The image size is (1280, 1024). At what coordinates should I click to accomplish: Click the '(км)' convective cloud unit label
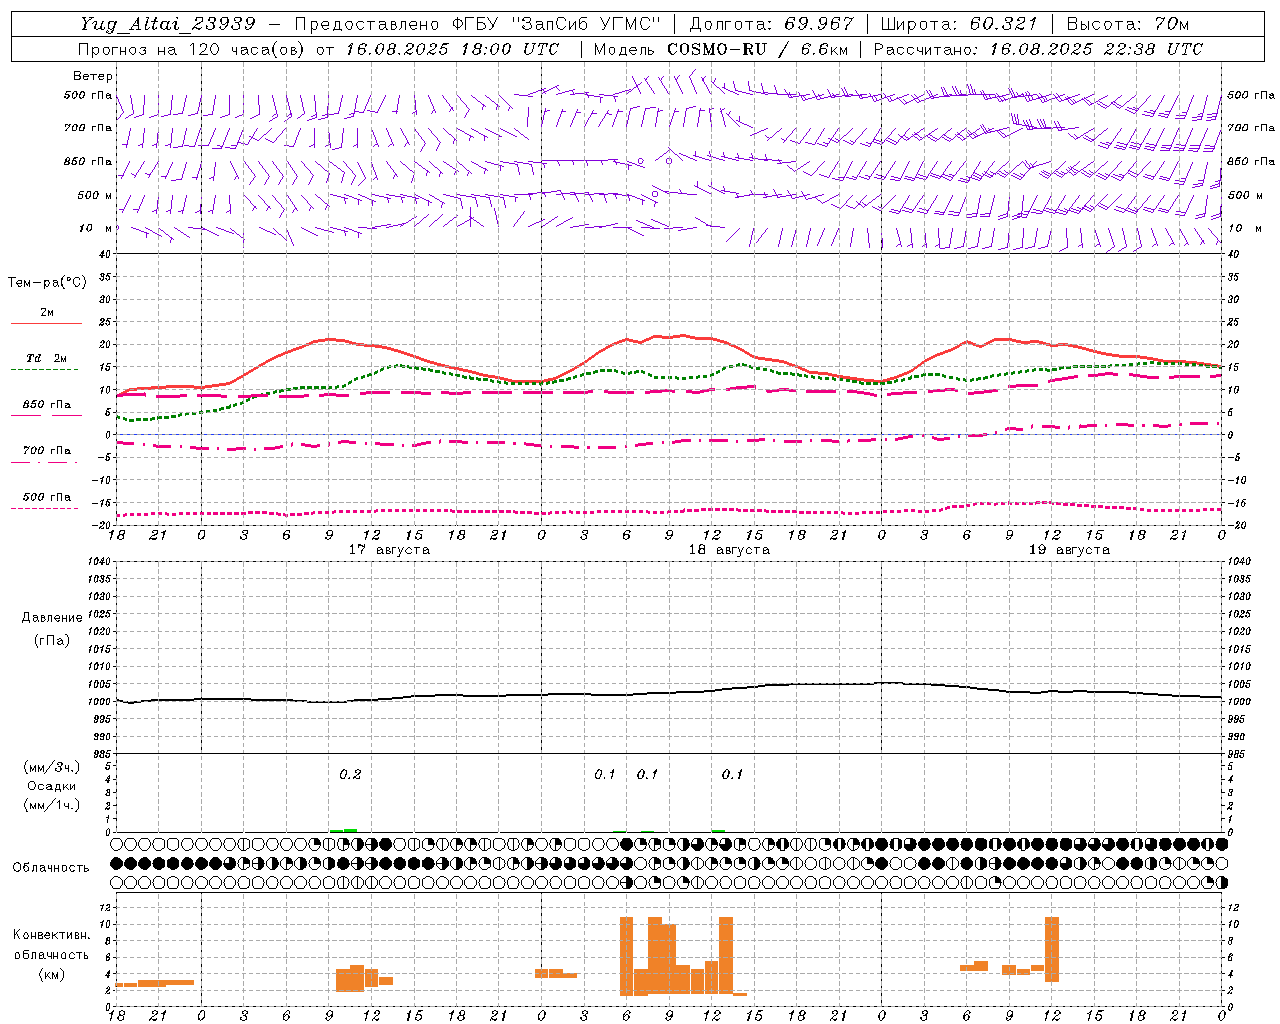pos(52,974)
